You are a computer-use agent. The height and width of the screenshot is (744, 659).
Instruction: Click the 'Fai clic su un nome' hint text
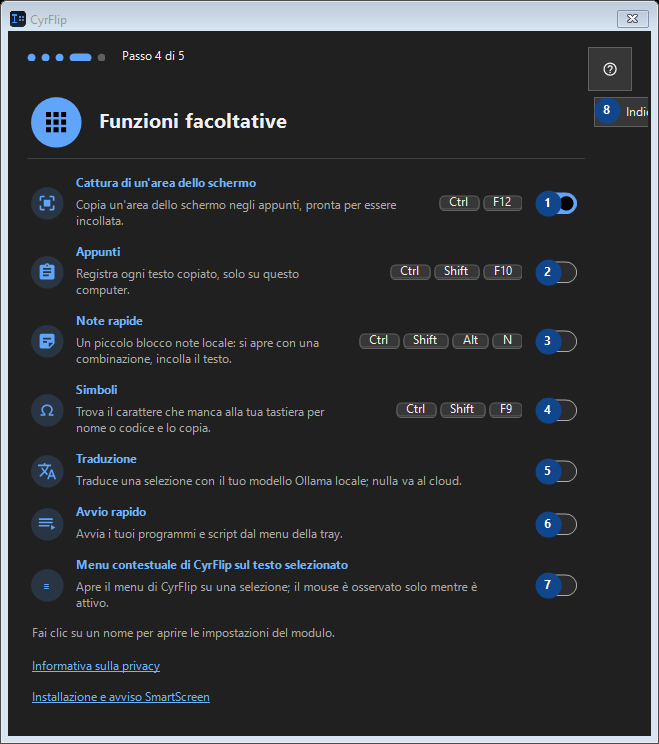tap(183, 633)
